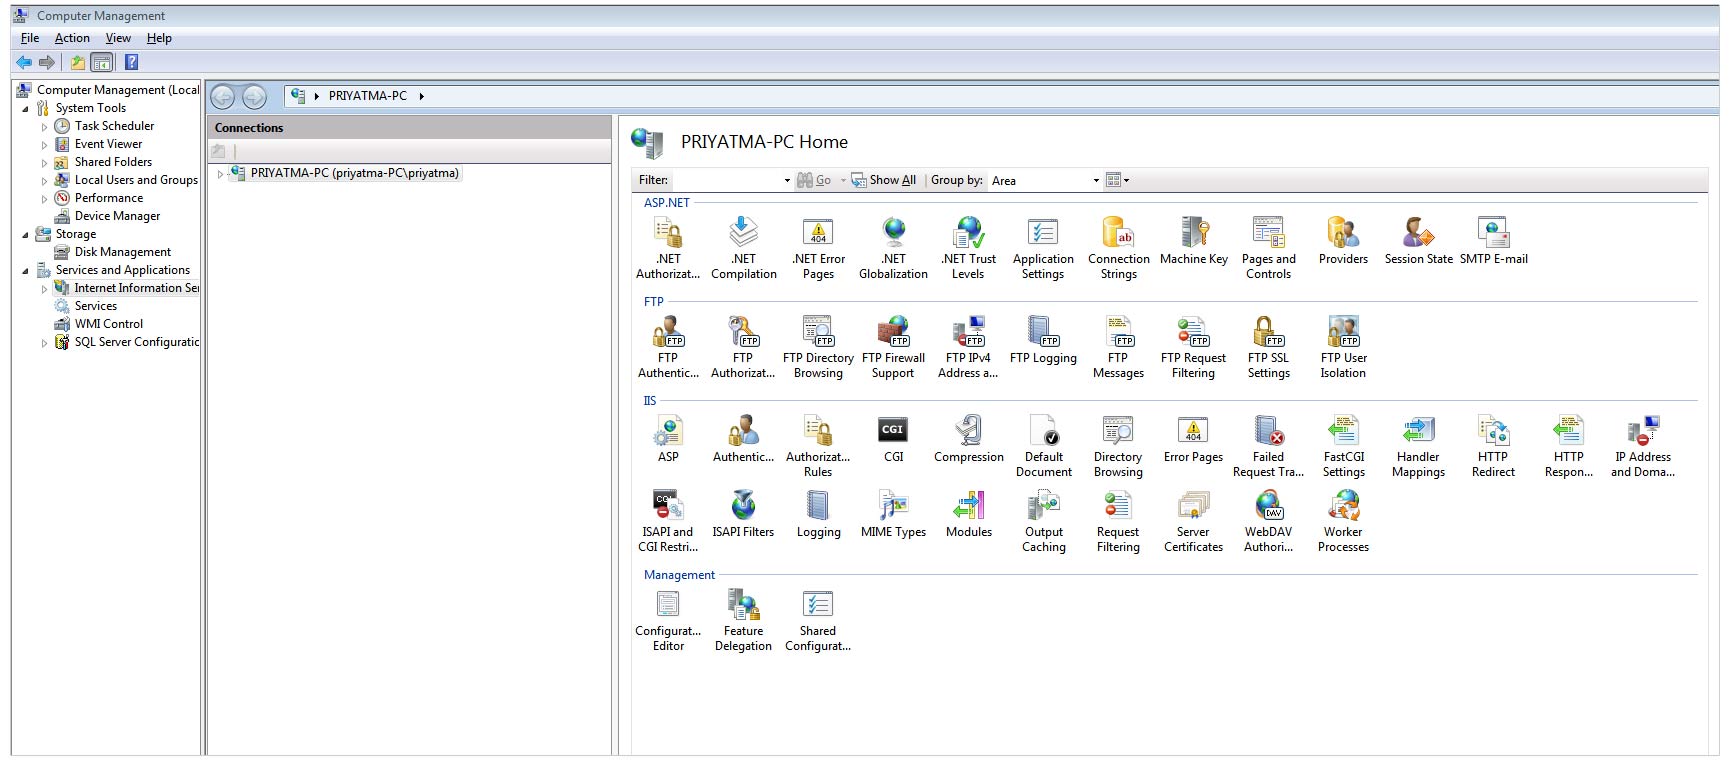Open .NET Compilation settings
Viewport: 1730px width, 760px height.
743,247
